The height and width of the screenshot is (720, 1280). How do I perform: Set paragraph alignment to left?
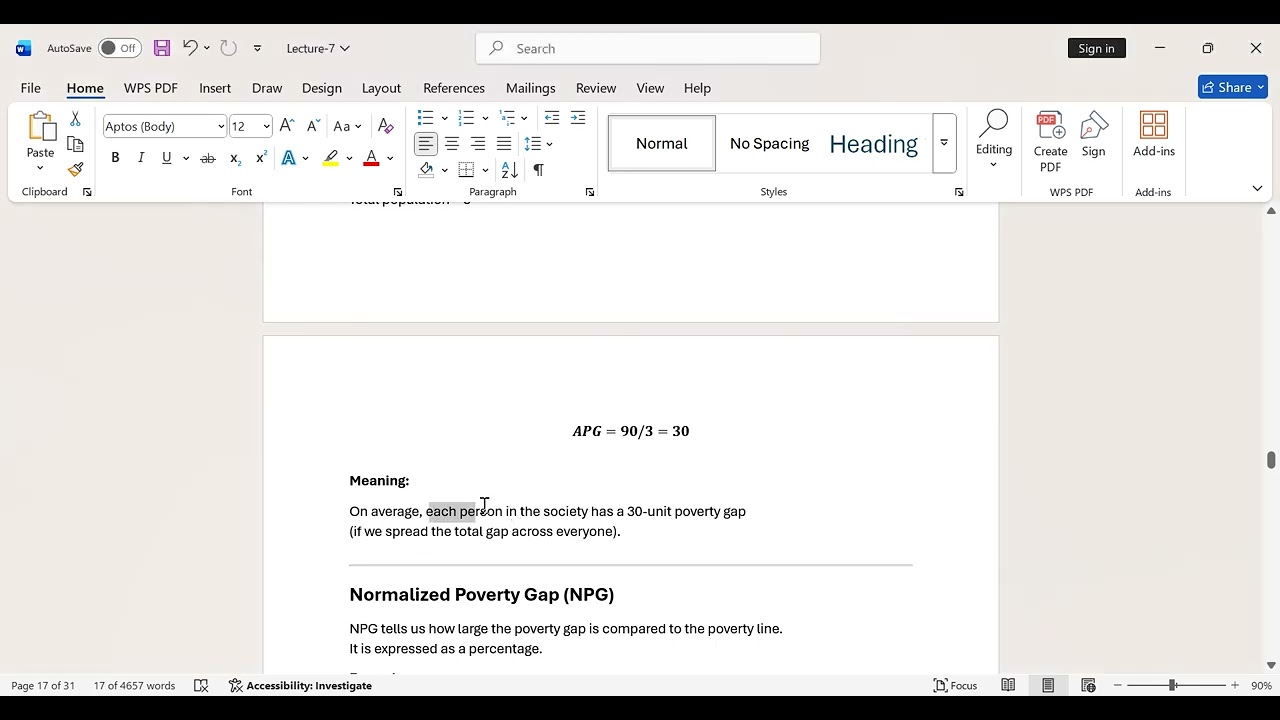click(x=426, y=144)
